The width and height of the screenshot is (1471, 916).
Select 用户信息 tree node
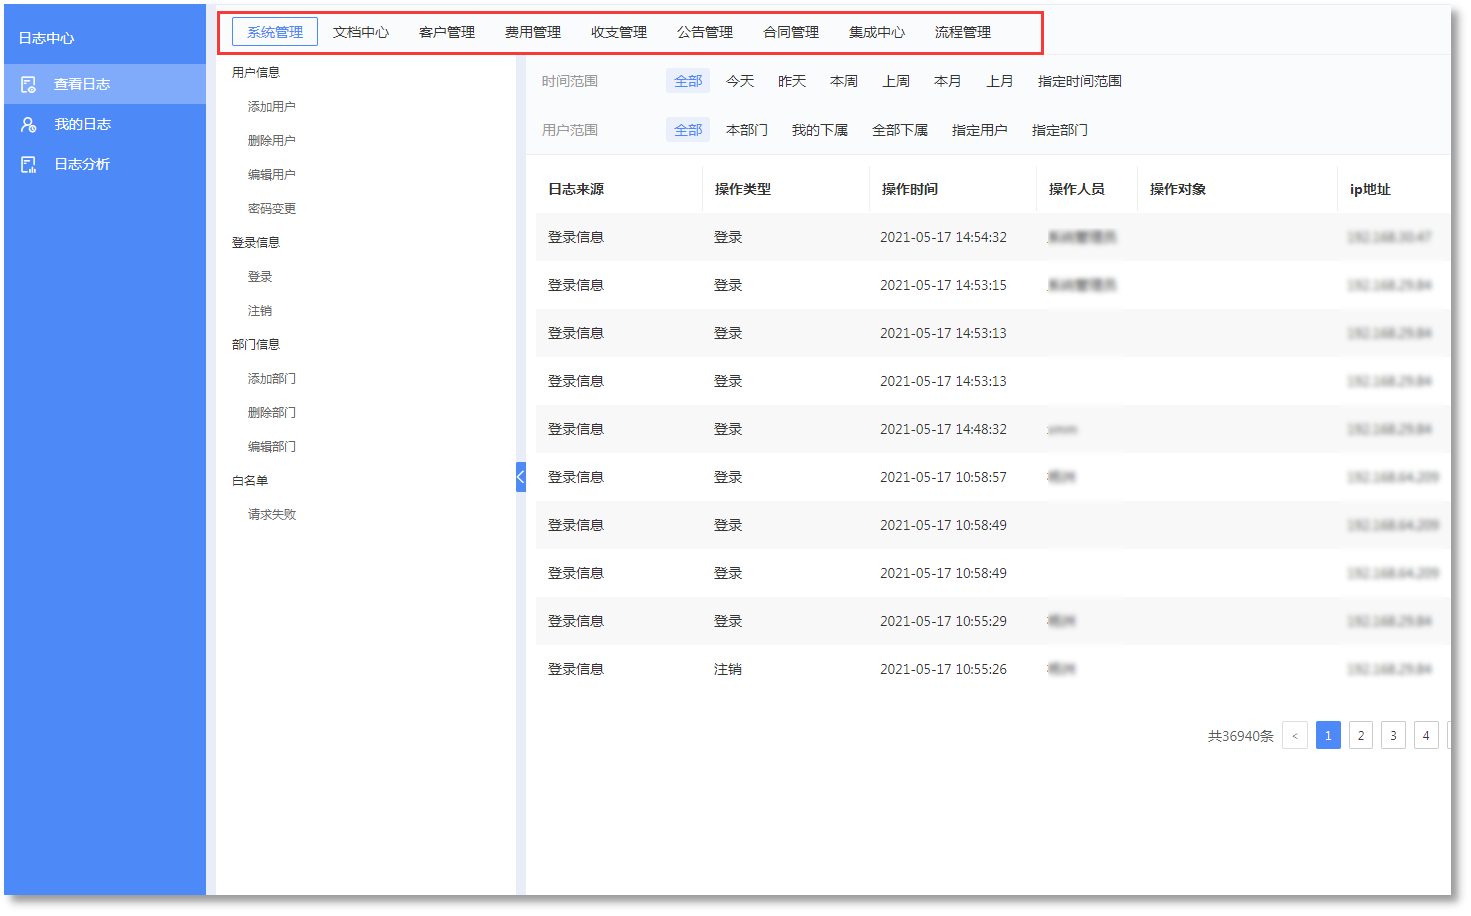click(256, 72)
